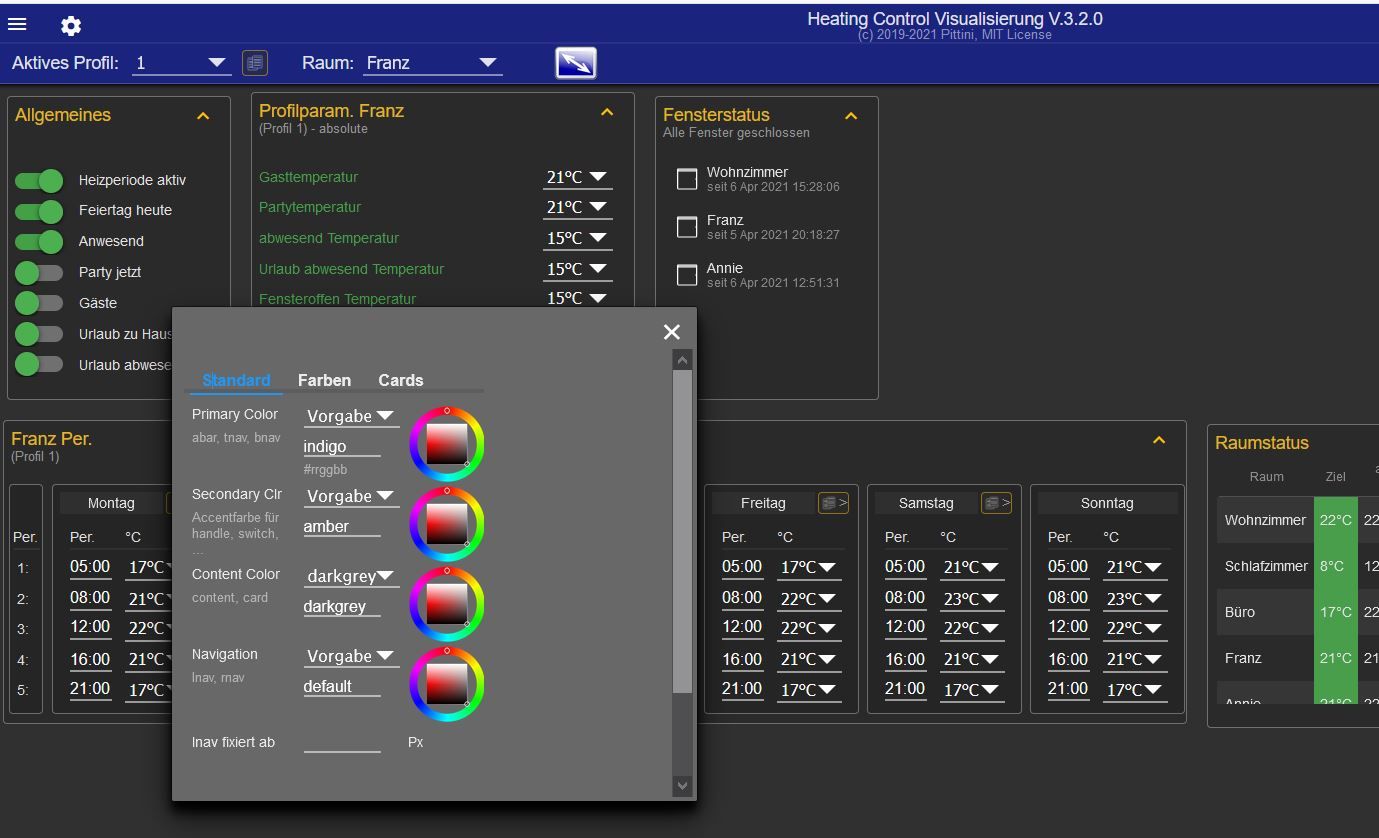
Task: Click the copy icon next to Samstag
Action: coord(996,503)
